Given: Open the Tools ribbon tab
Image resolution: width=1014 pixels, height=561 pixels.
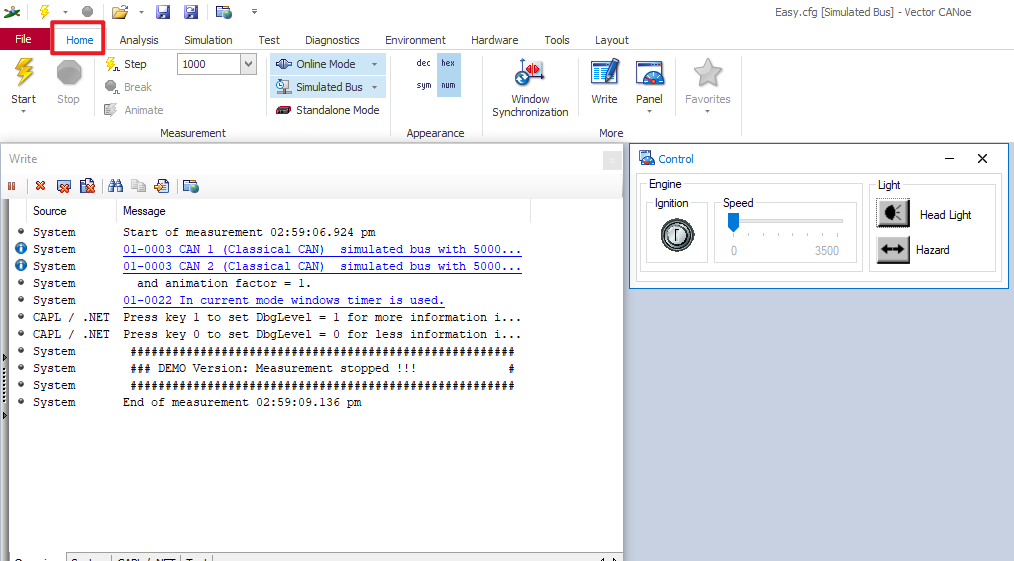Looking at the screenshot, I should 557,40.
